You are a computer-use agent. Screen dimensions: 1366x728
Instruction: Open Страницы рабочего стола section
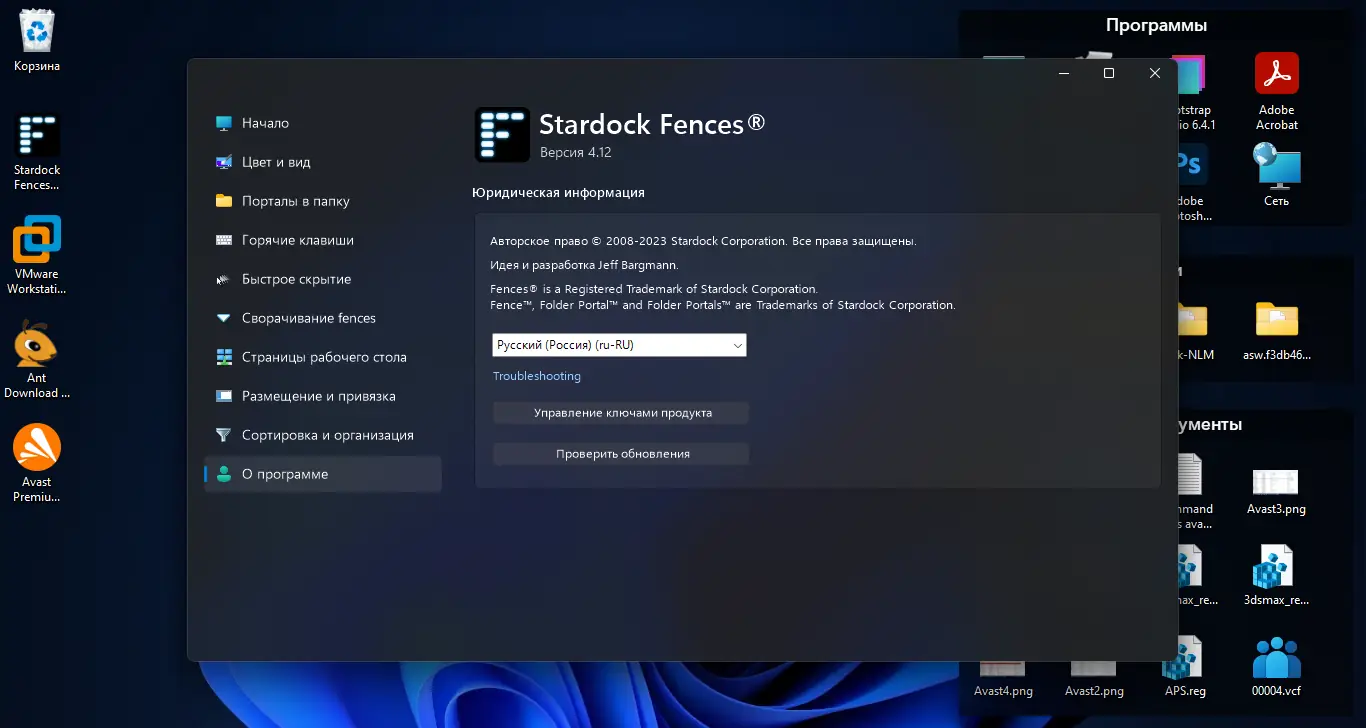pos(322,357)
